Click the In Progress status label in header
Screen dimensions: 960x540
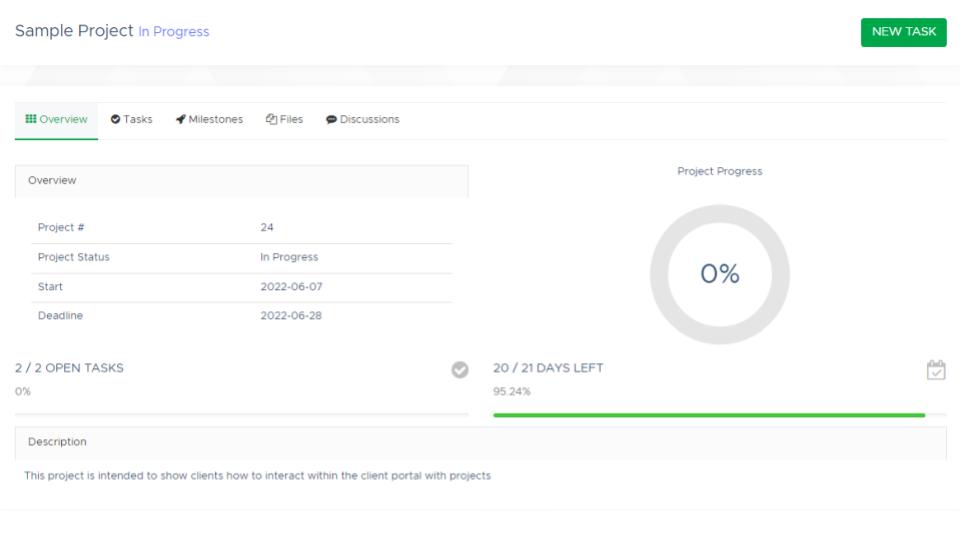point(174,32)
